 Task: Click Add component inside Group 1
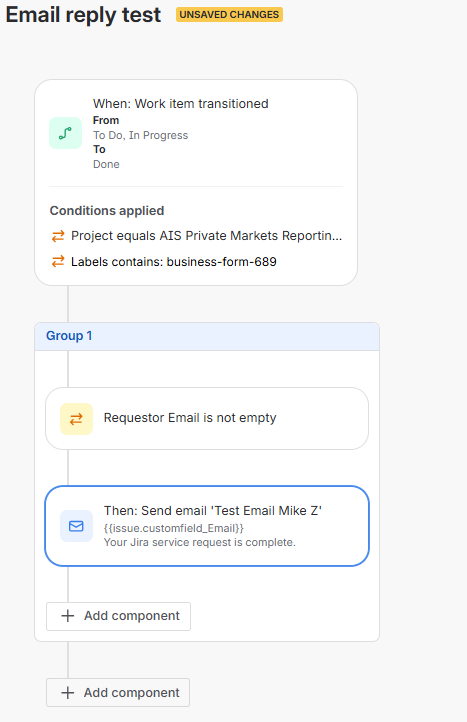point(118,616)
